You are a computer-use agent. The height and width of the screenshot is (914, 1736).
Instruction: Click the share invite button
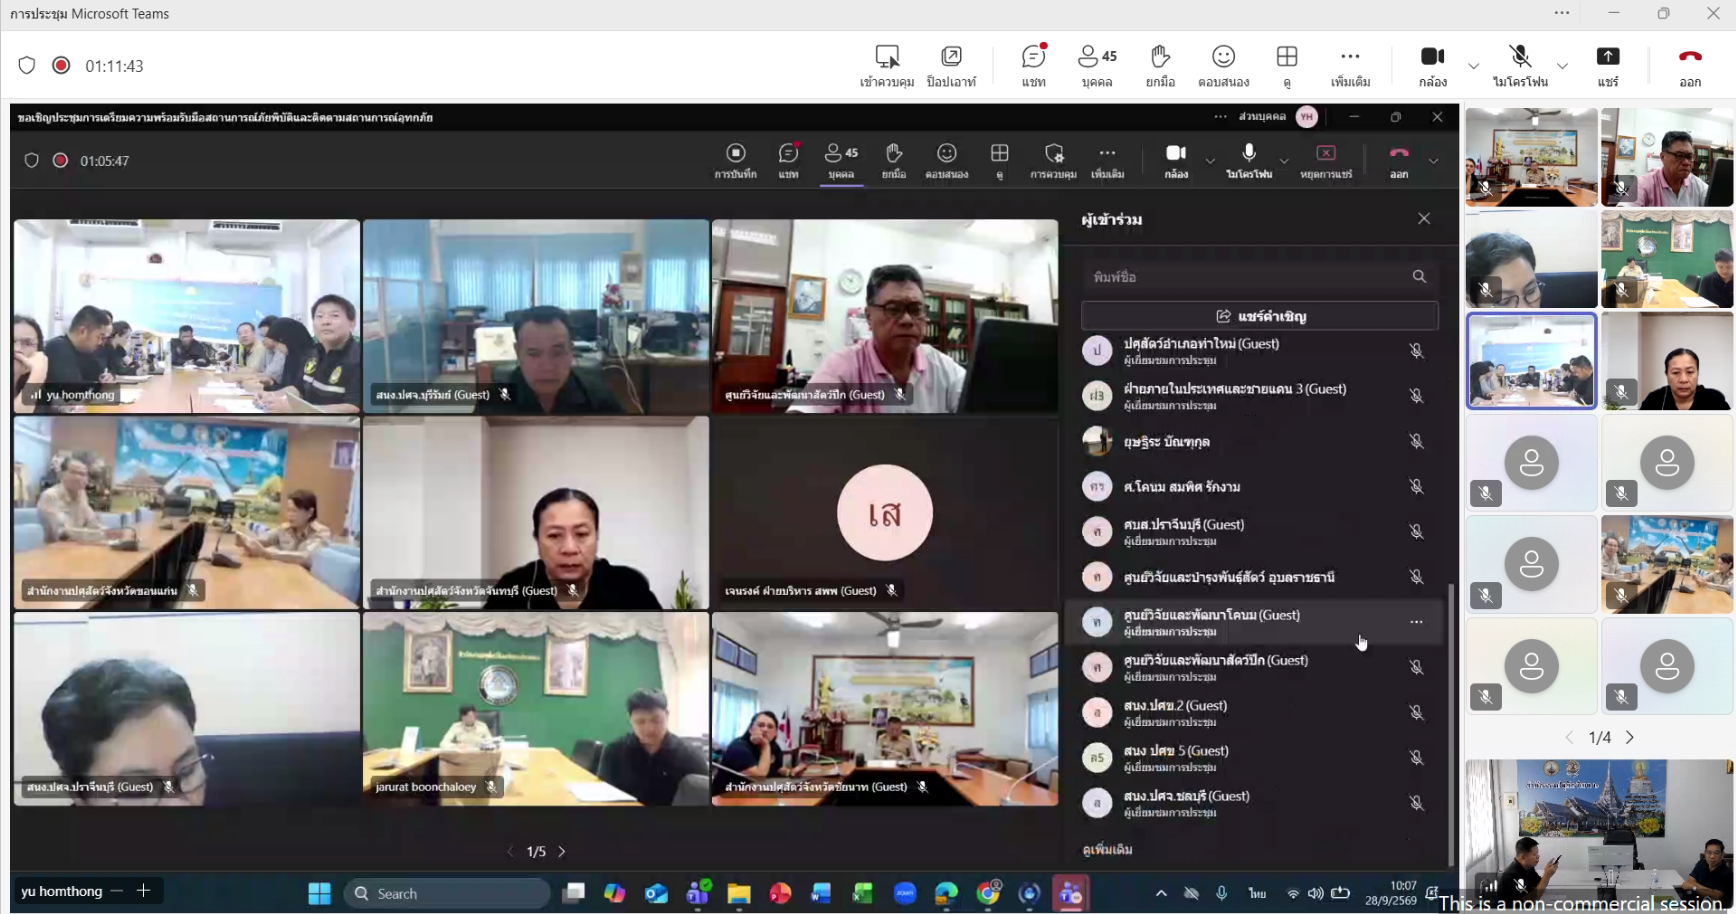tap(1260, 316)
